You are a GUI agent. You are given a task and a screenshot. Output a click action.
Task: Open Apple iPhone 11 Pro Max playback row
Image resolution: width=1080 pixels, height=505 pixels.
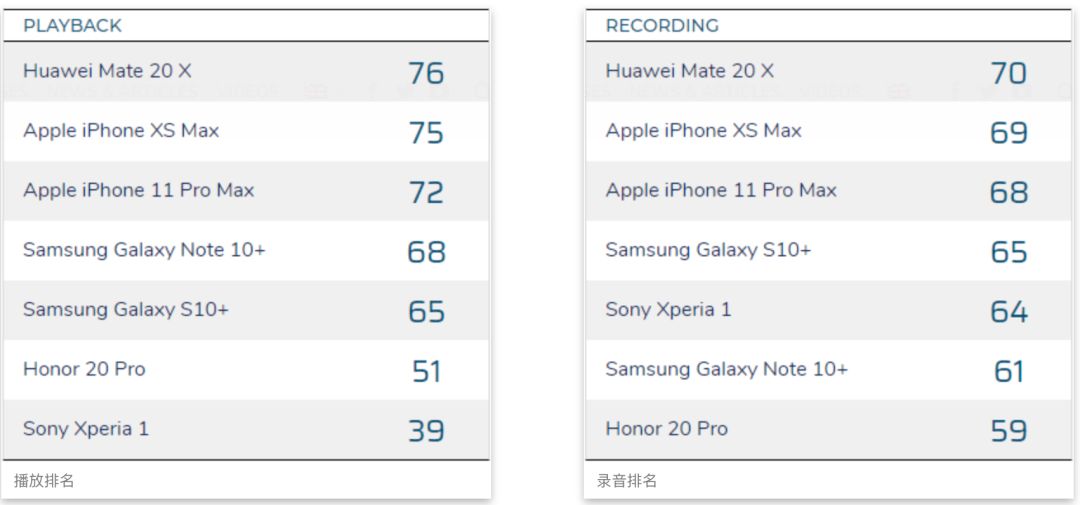point(139,190)
